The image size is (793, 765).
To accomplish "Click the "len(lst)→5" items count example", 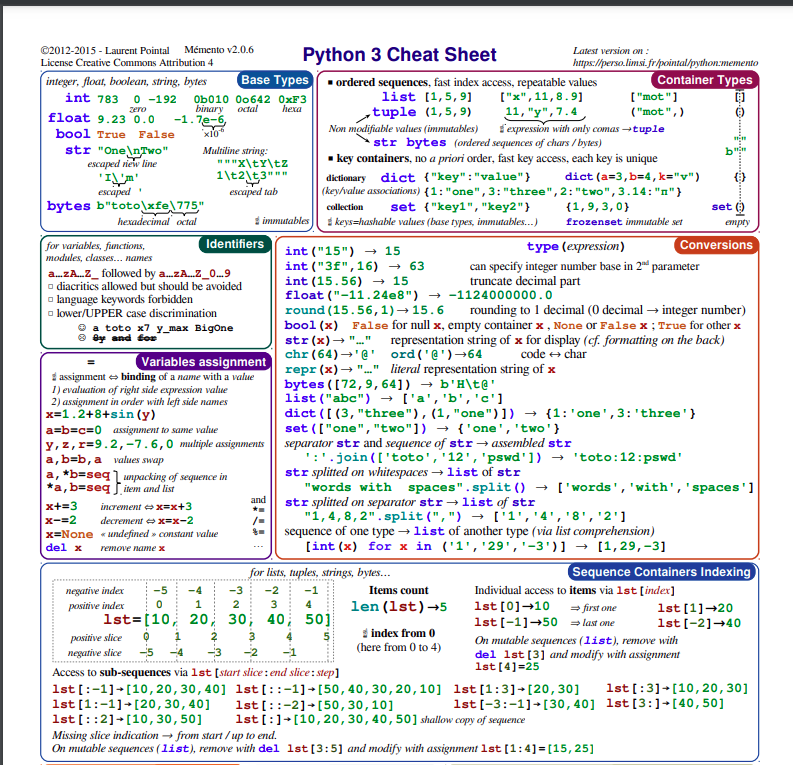I will click(399, 607).
